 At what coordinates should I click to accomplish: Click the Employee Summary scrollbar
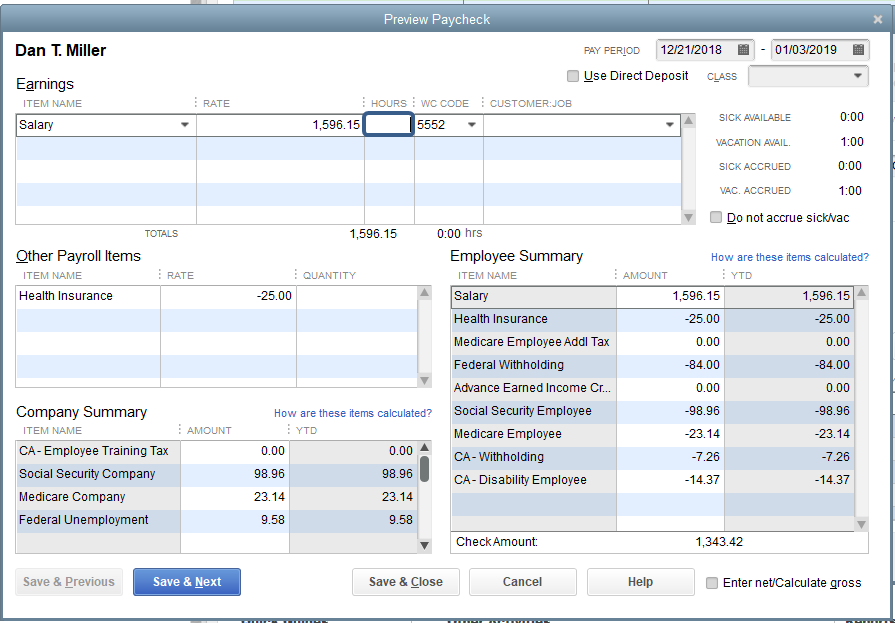(860, 400)
